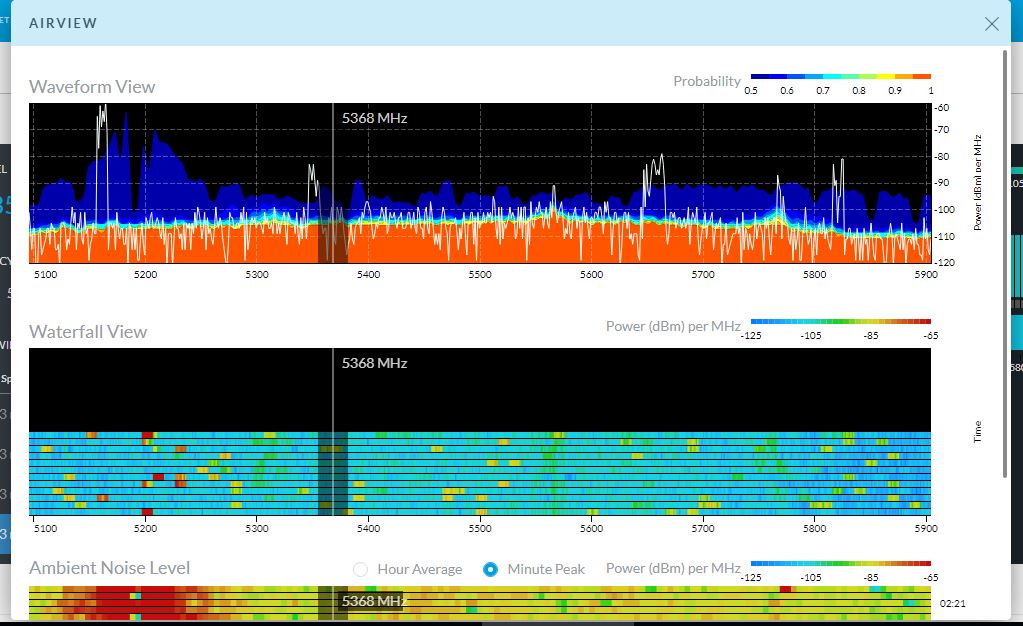Viewport: 1023px width, 626px height.
Task: Click the Waveform 5100 axis label
Action: [46, 274]
